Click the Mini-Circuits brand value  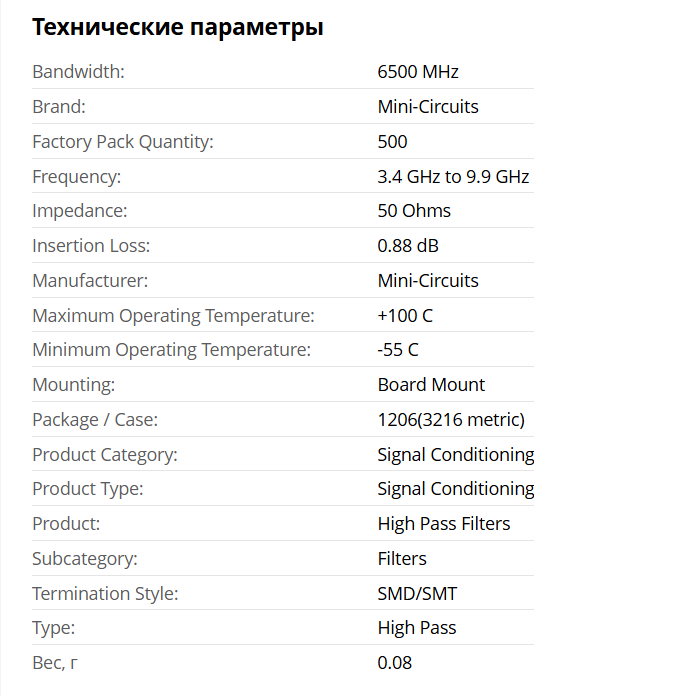click(428, 107)
